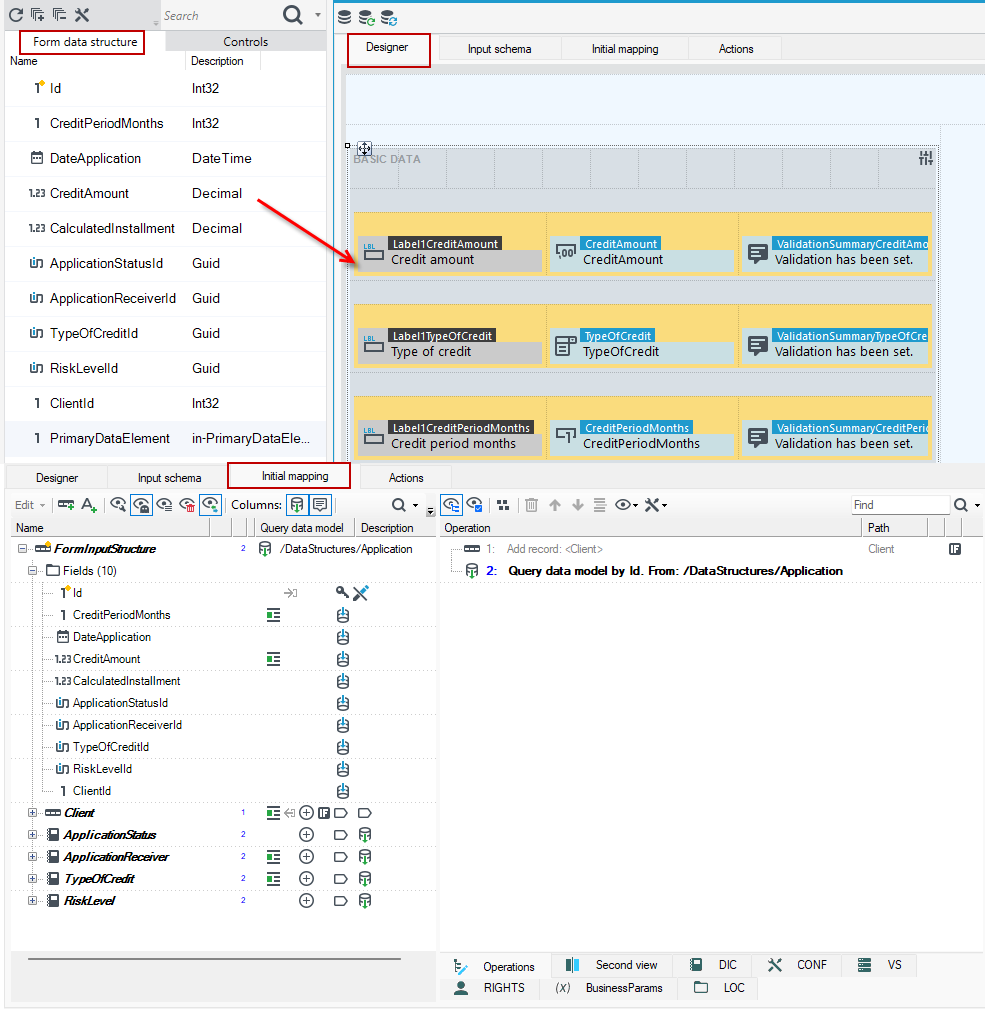
Task: Click the Find input field in operations panel
Action: click(901, 505)
